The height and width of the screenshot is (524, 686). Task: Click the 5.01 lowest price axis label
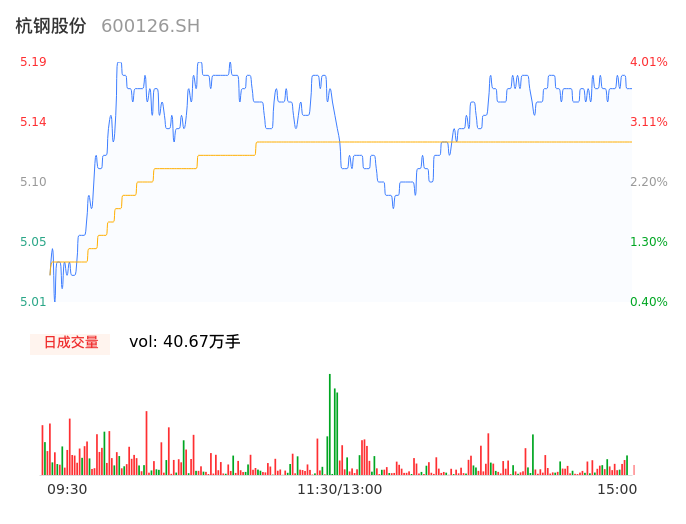(x=33, y=302)
